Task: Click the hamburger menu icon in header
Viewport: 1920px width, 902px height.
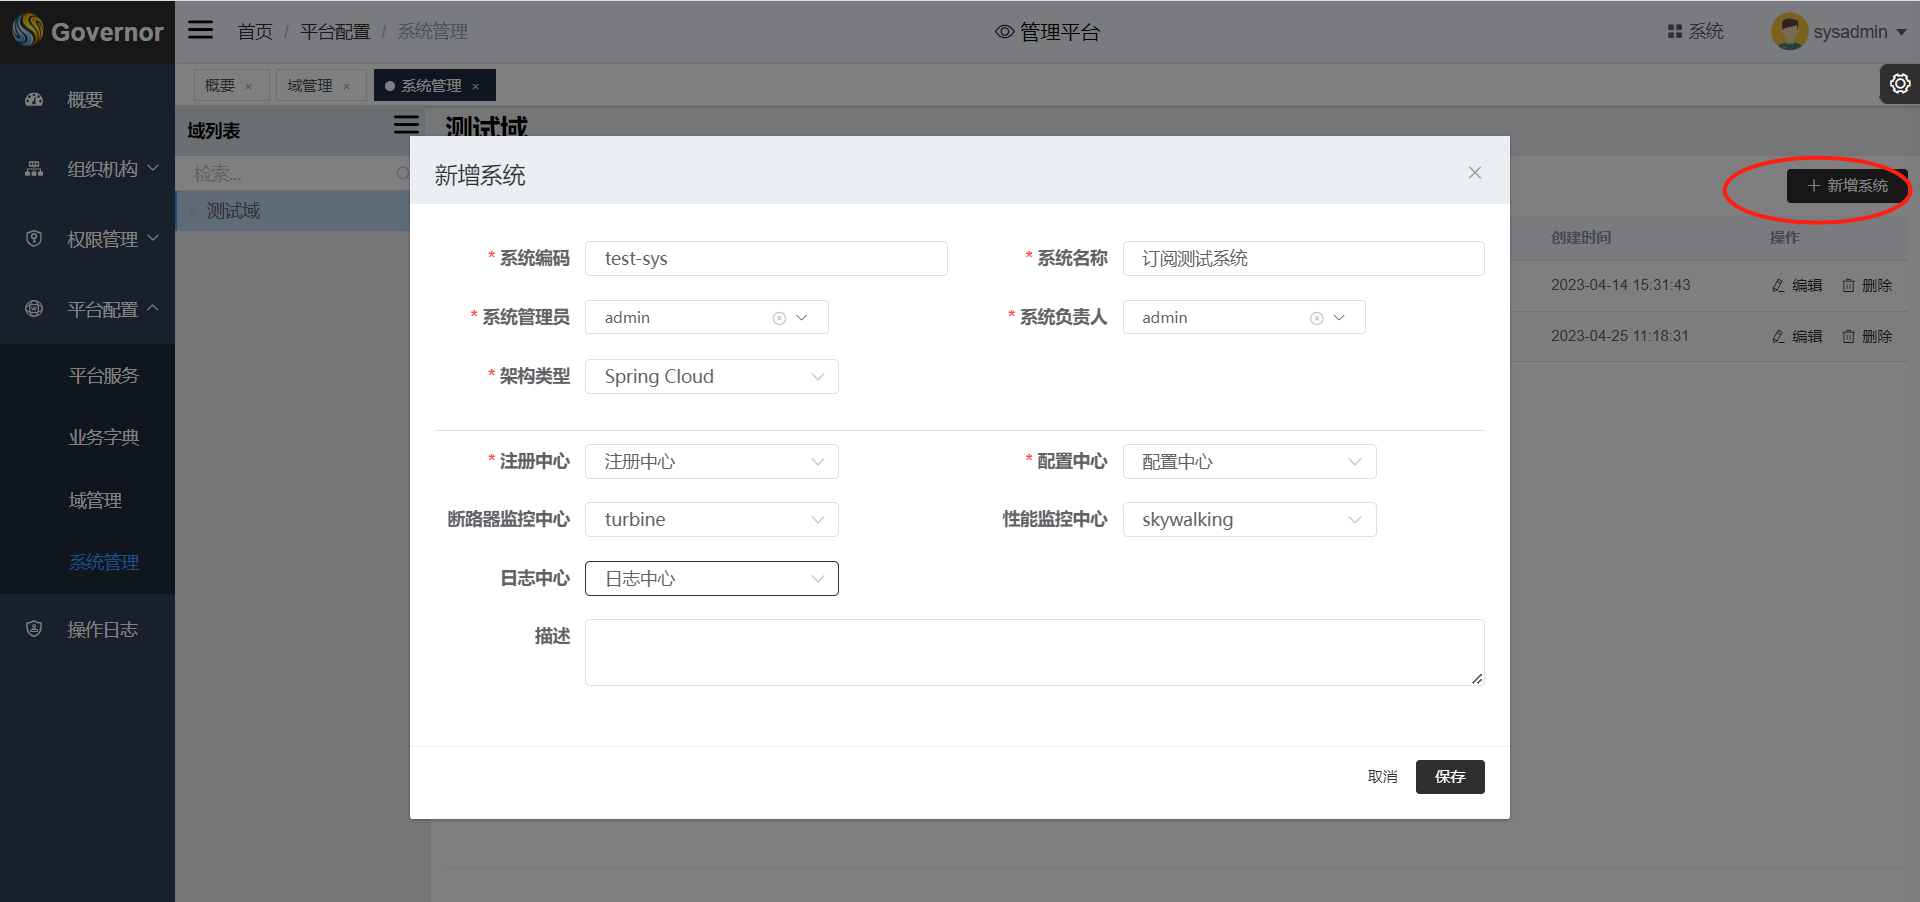Action: [201, 30]
